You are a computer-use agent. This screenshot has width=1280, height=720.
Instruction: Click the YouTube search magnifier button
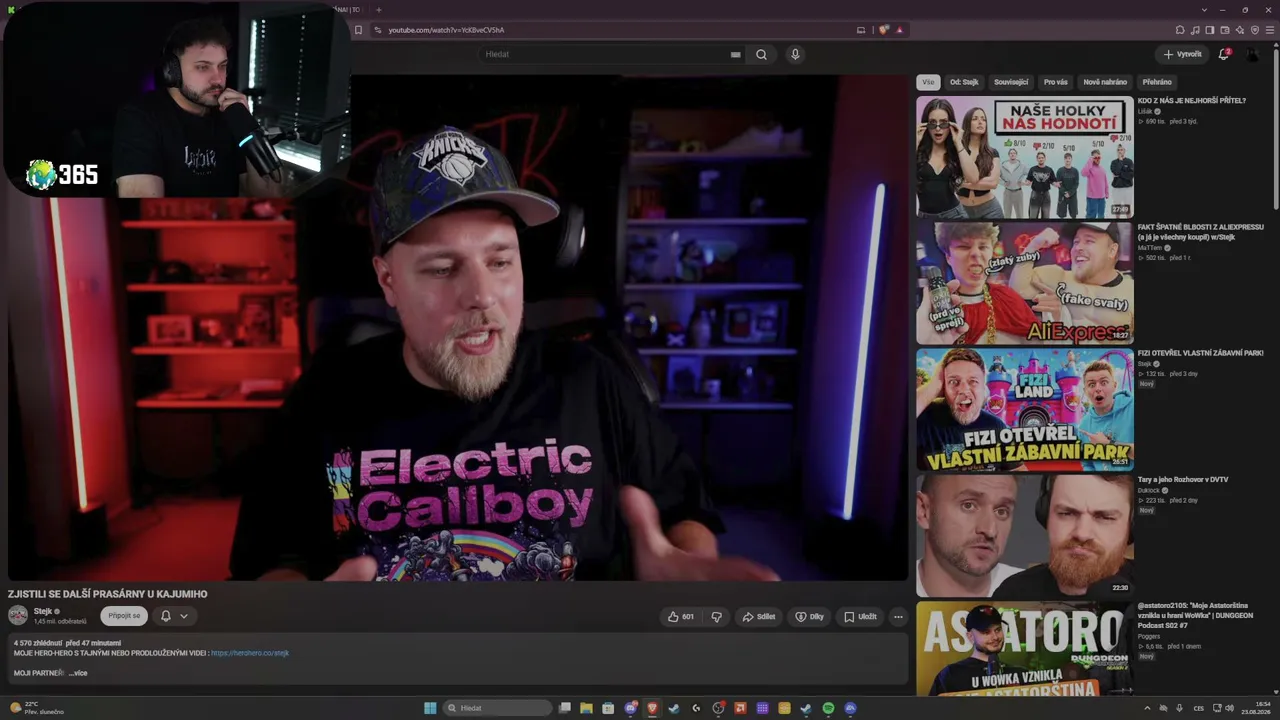(761, 54)
